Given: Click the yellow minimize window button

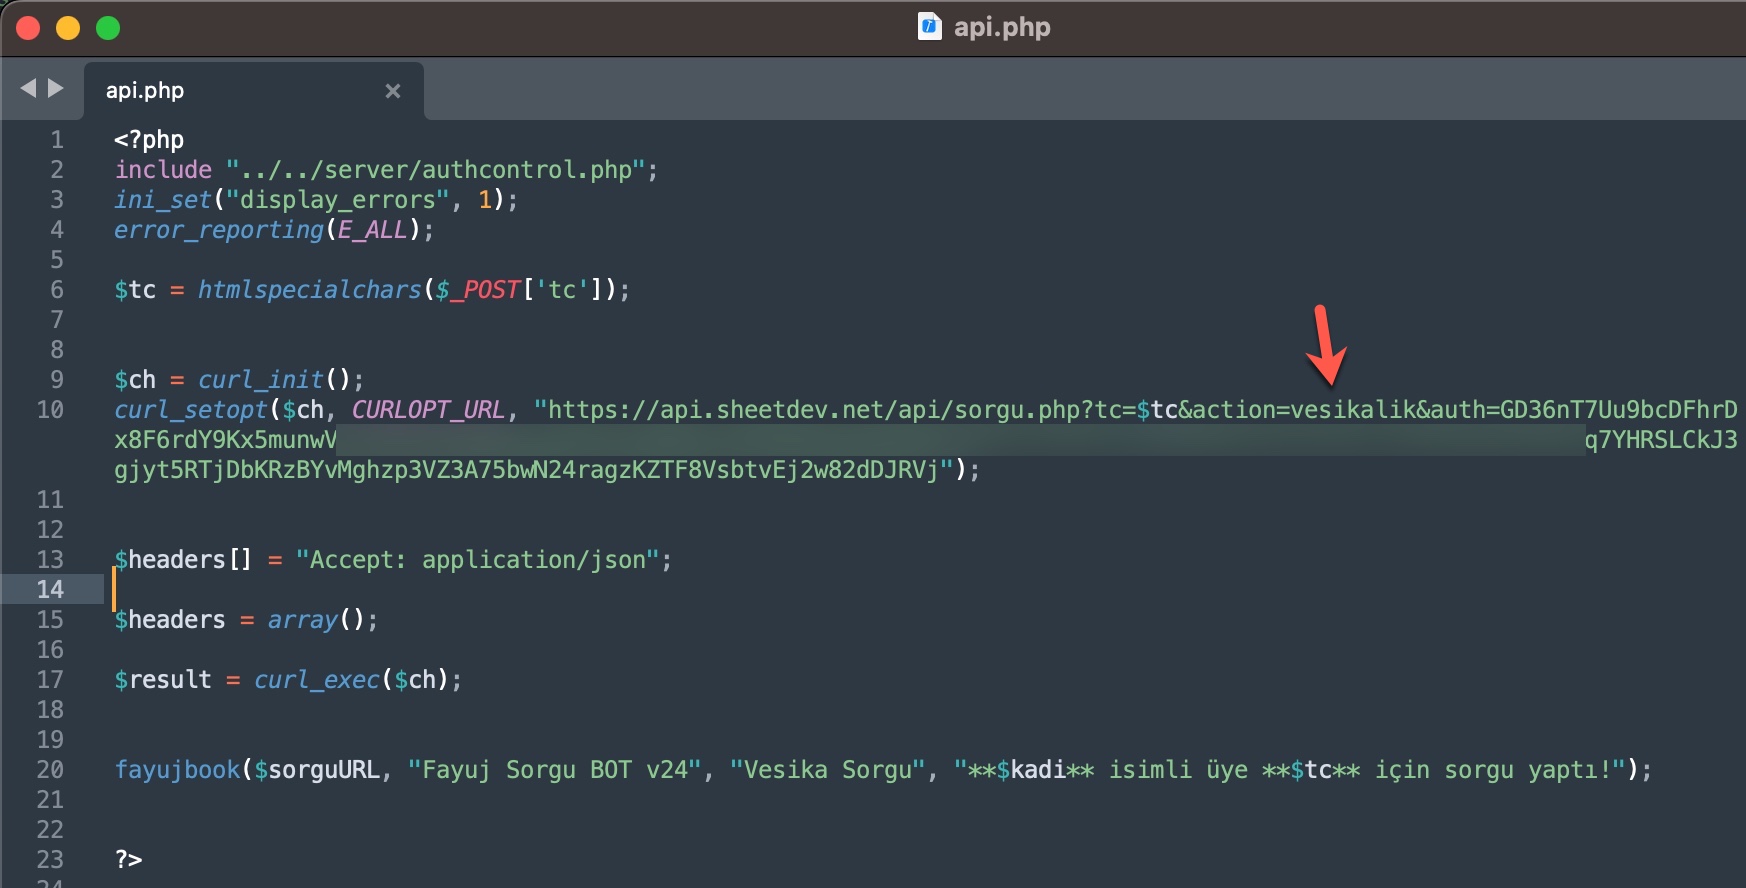Looking at the screenshot, I should [x=68, y=28].
